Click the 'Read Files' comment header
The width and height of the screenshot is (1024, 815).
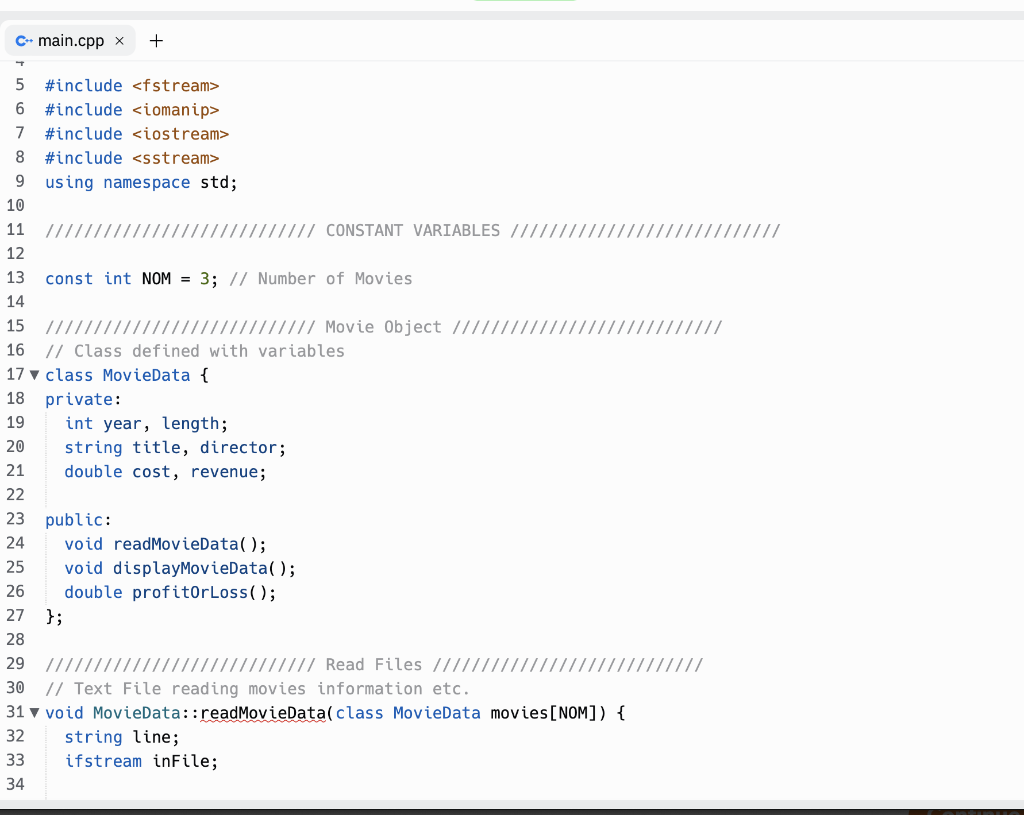[x=374, y=665]
